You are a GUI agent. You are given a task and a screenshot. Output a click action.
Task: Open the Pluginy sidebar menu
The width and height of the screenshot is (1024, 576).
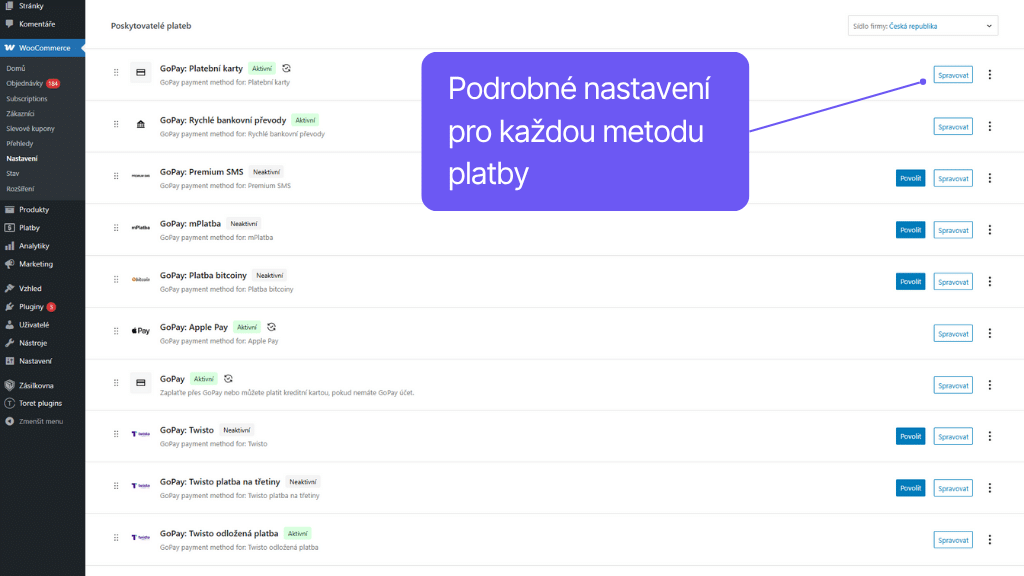(31, 306)
